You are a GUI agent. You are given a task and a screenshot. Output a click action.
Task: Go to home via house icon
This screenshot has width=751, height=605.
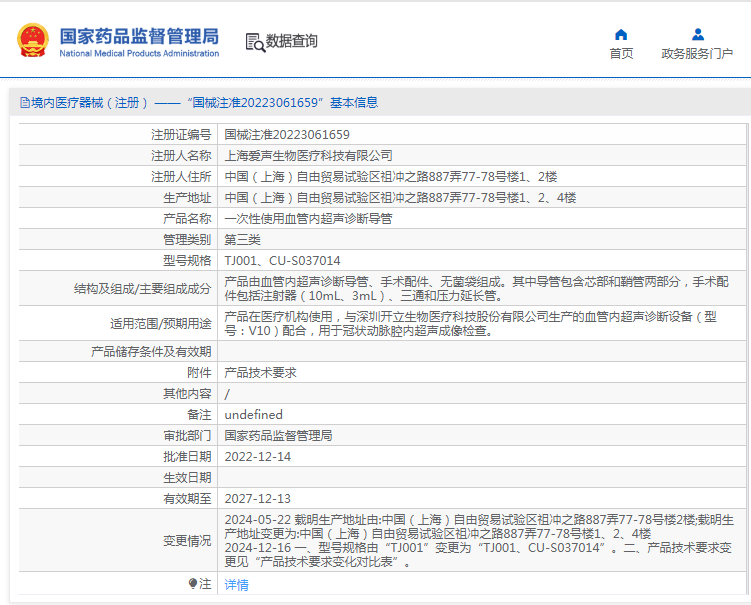pos(621,34)
